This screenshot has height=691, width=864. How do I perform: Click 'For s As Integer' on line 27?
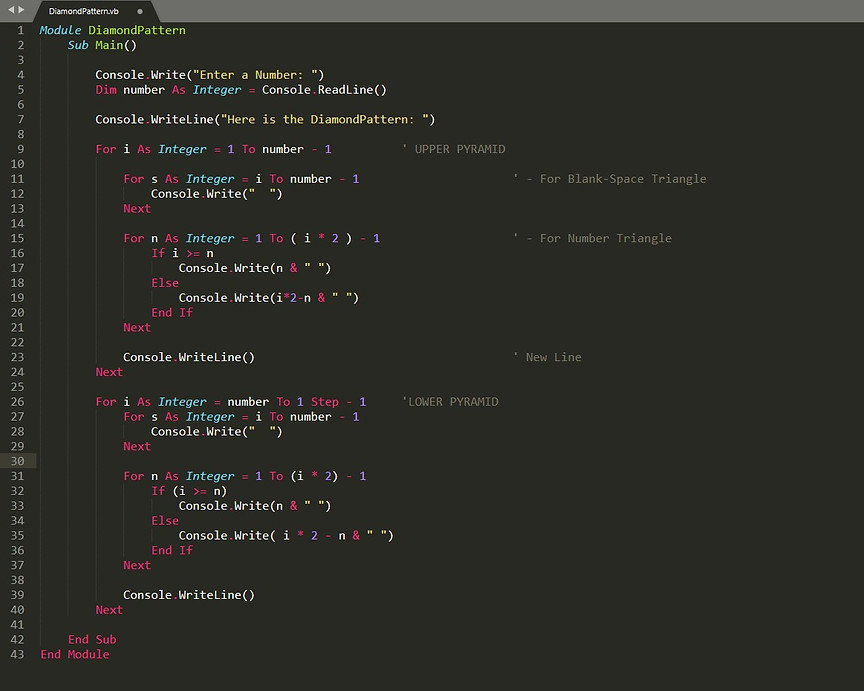[x=179, y=417]
